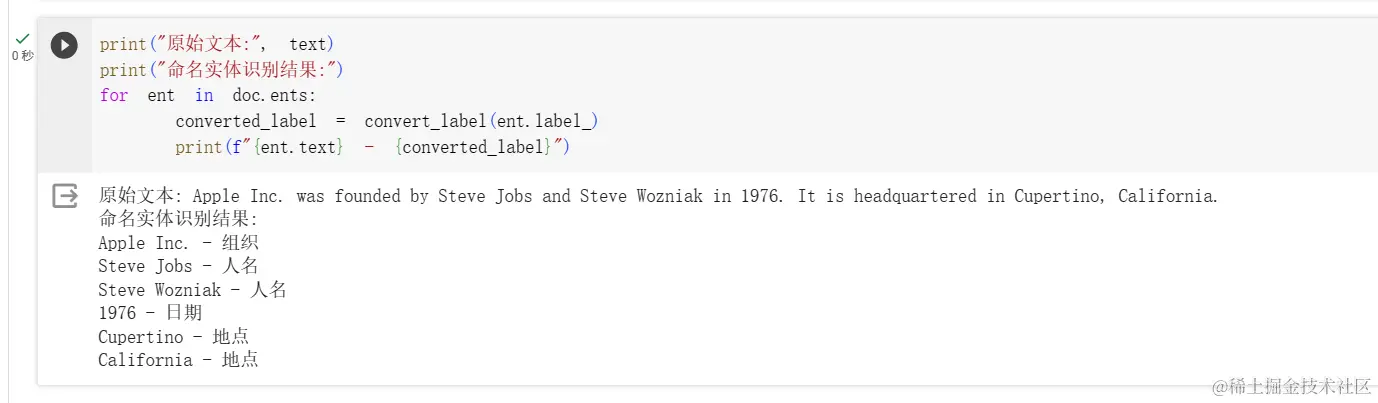The image size is (1378, 403).
Task: Run the code cell with play button
Action: 64,45
